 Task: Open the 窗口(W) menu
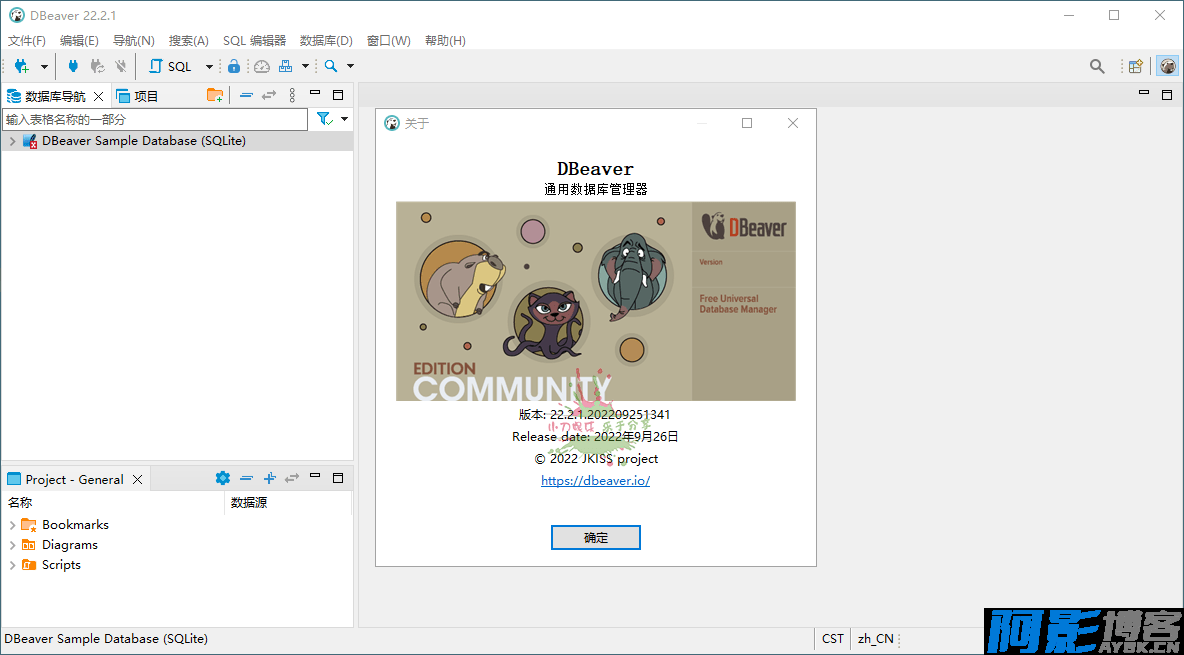(389, 41)
